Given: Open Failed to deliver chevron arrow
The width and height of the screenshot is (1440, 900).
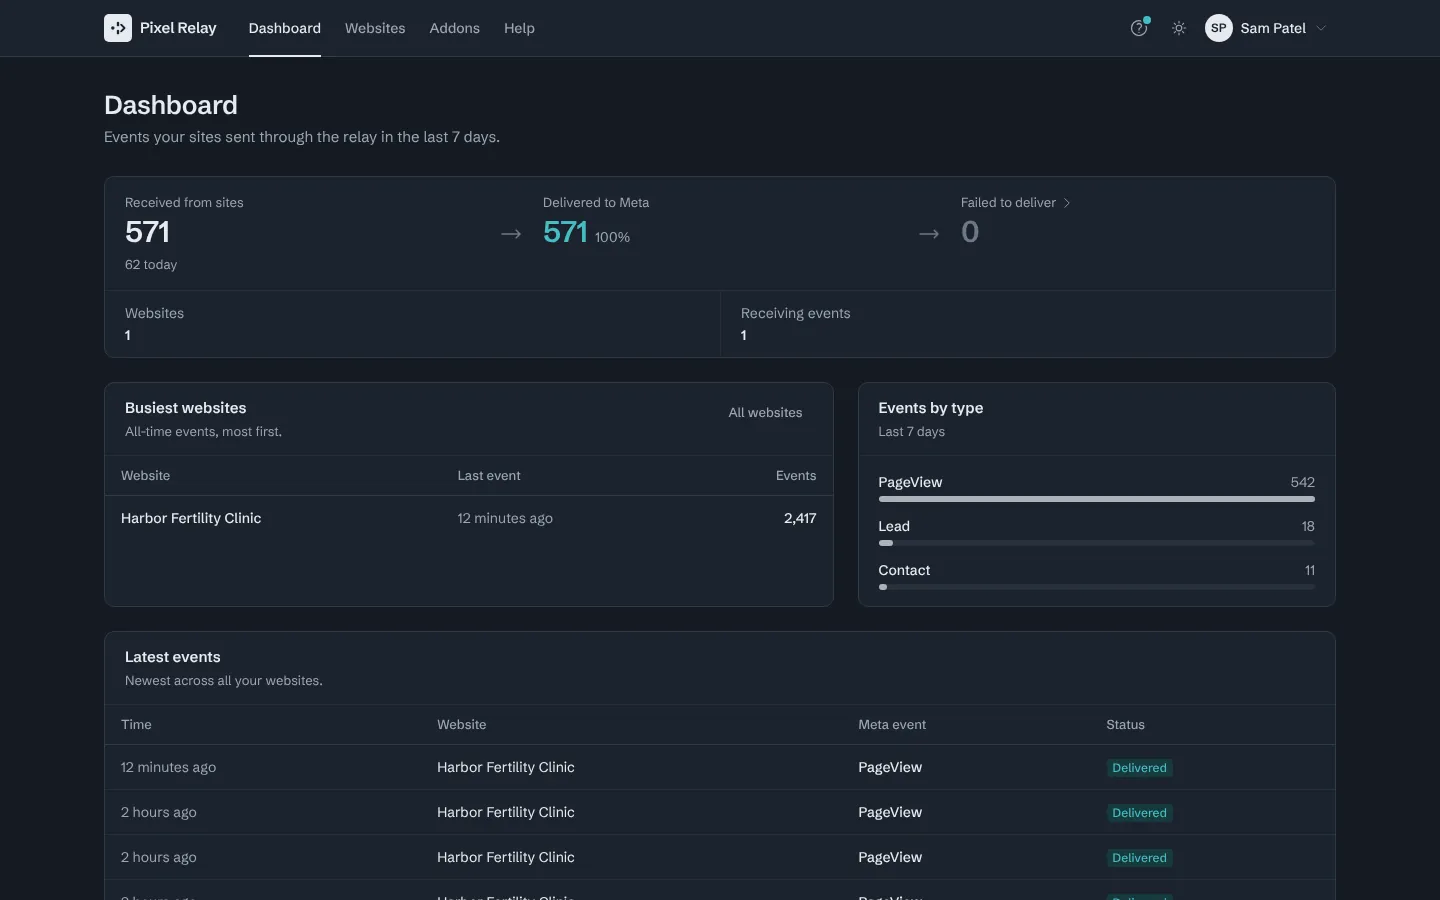Looking at the screenshot, I should tap(1067, 203).
